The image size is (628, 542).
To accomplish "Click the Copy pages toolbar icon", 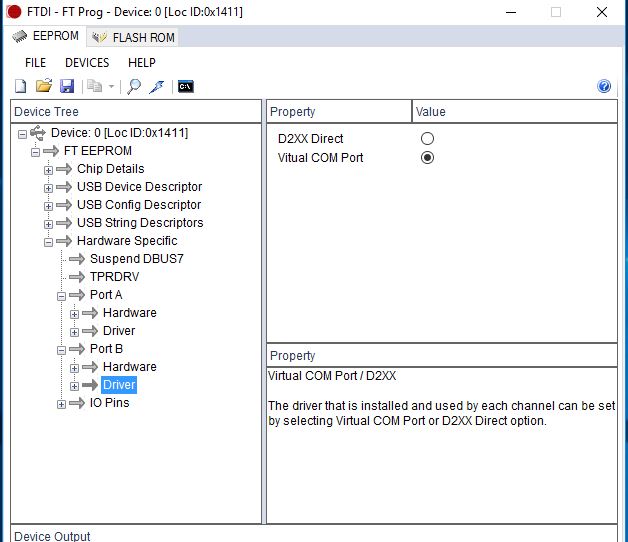I will (x=95, y=86).
